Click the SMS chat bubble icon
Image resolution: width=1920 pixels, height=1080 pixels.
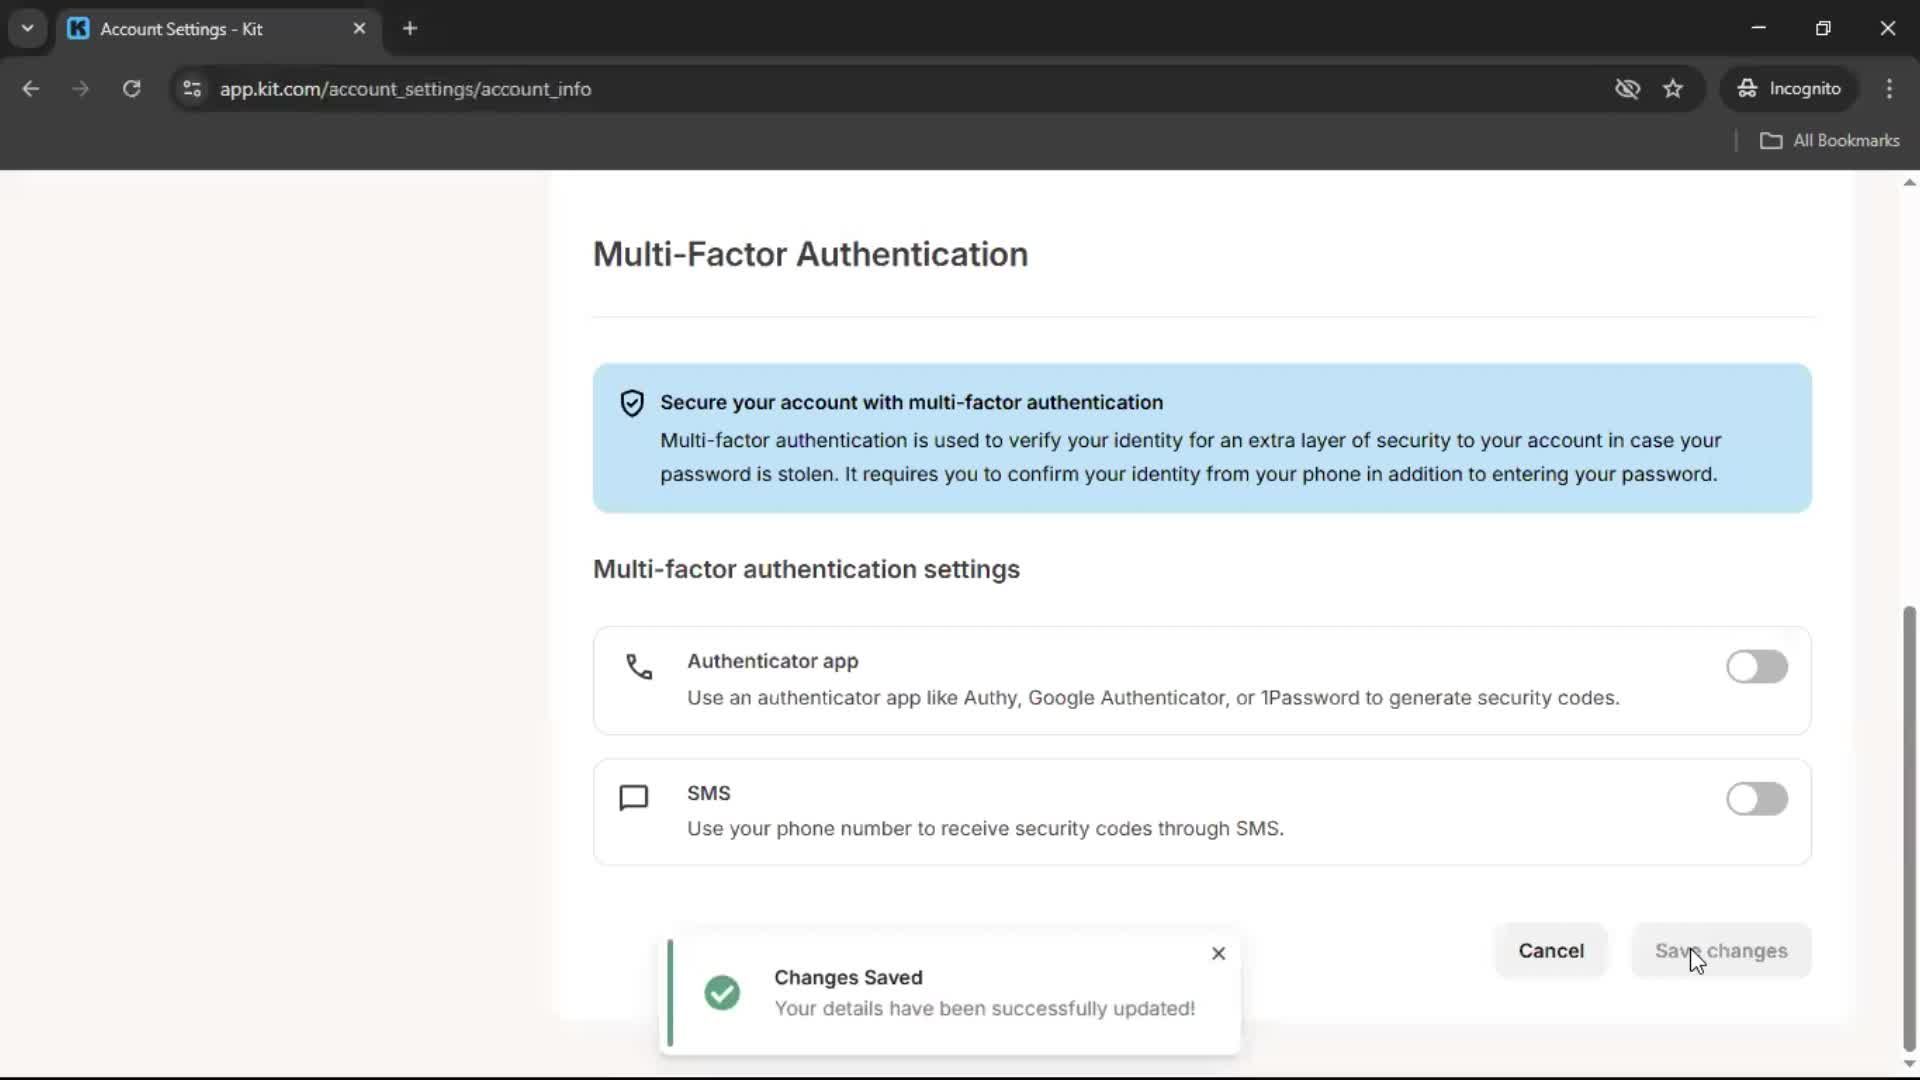[x=634, y=798]
